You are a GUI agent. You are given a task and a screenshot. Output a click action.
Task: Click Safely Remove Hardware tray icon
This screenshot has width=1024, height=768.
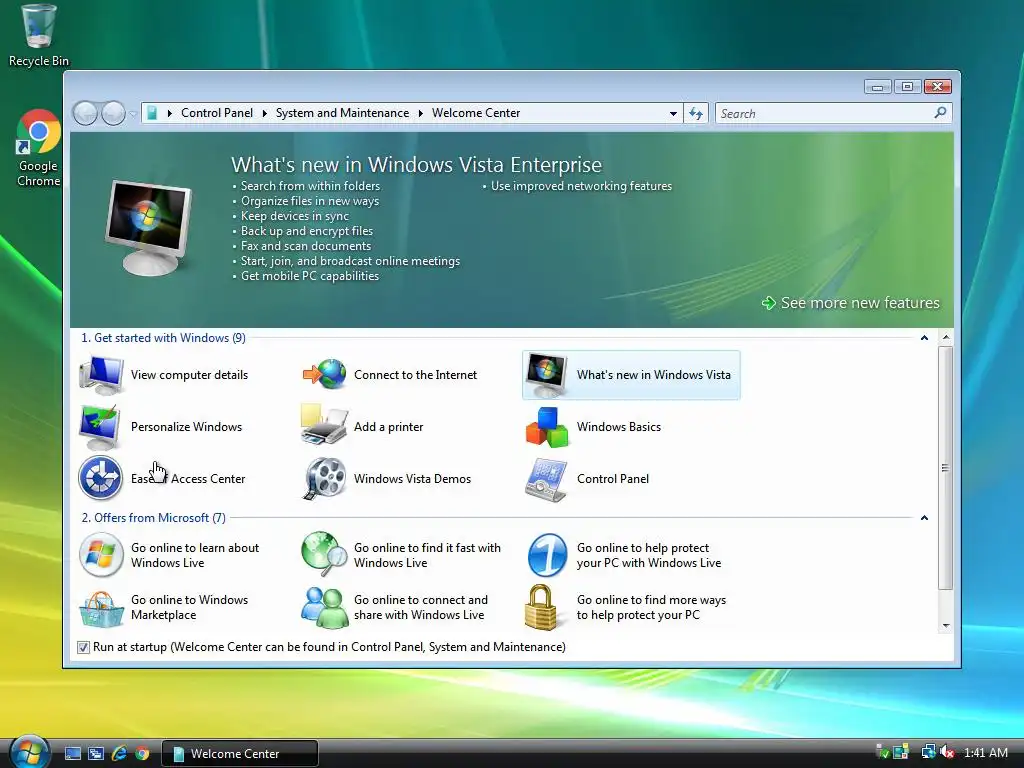(882, 752)
